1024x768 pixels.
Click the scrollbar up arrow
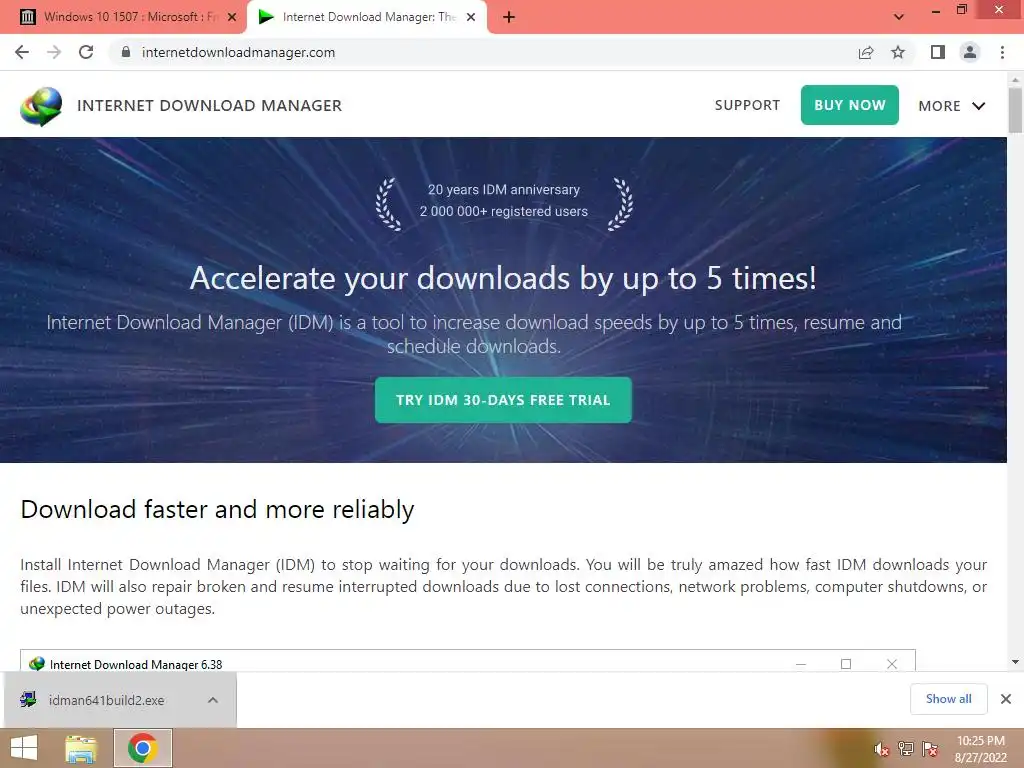pos(1015,79)
